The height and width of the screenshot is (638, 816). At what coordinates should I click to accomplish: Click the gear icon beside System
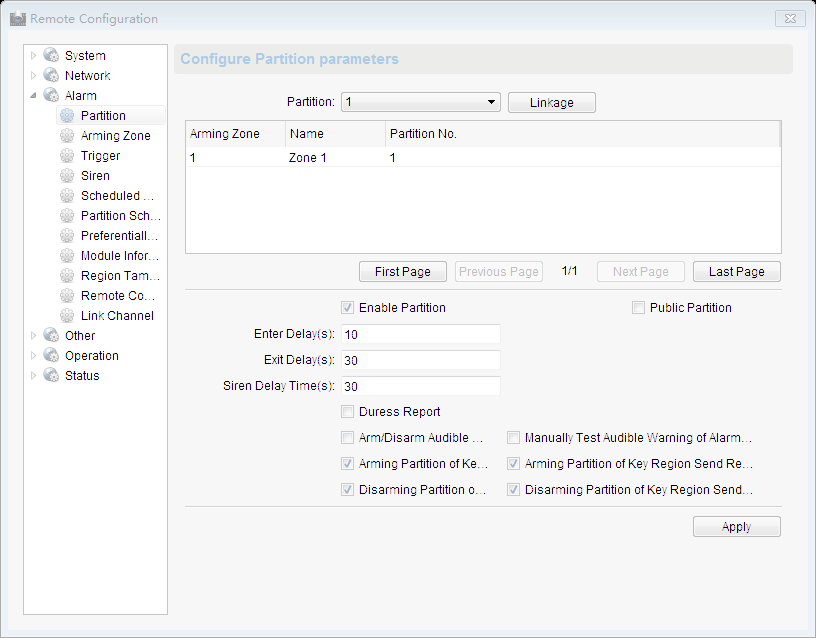click(51, 55)
